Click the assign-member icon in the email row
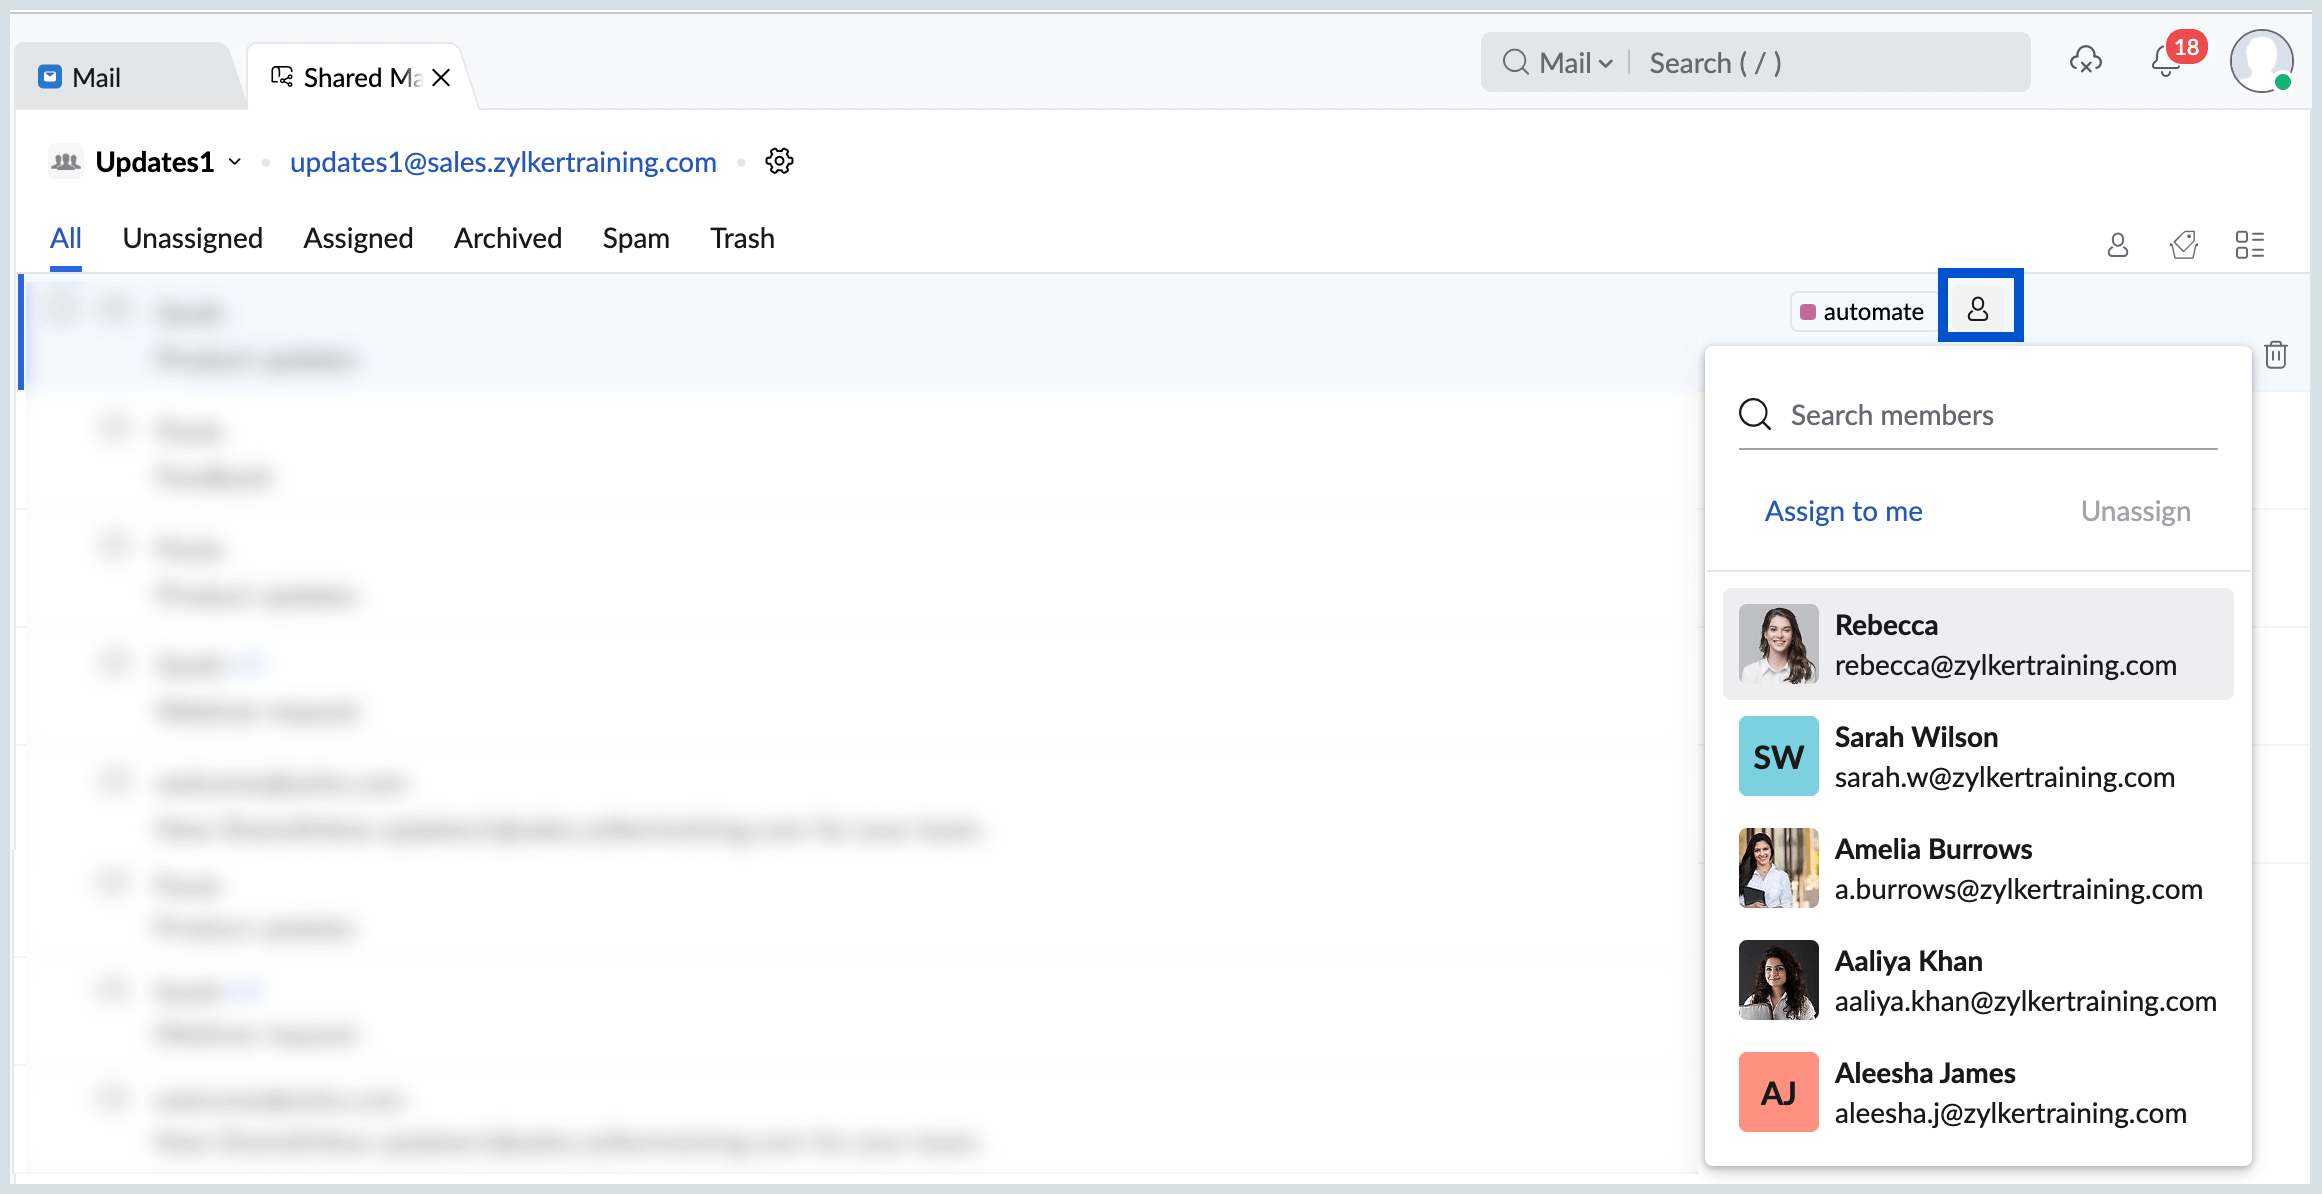The height and width of the screenshot is (1194, 2322). click(1978, 309)
